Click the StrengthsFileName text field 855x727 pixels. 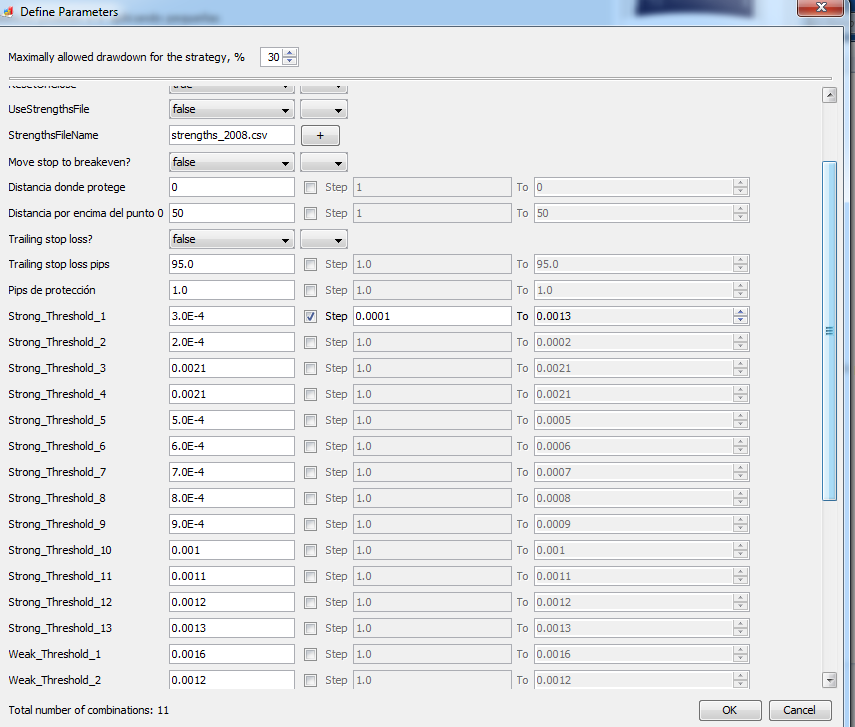point(232,135)
